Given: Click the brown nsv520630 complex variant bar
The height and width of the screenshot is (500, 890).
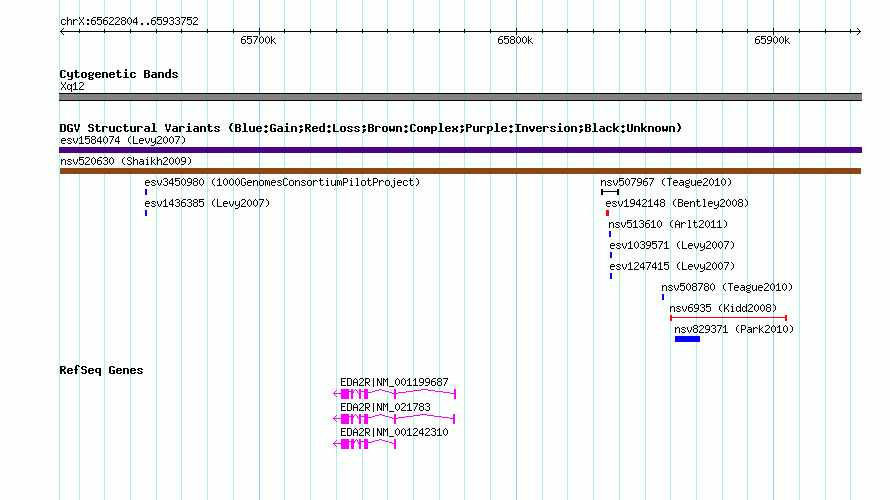Looking at the screenshot, I should pos(460,171).
